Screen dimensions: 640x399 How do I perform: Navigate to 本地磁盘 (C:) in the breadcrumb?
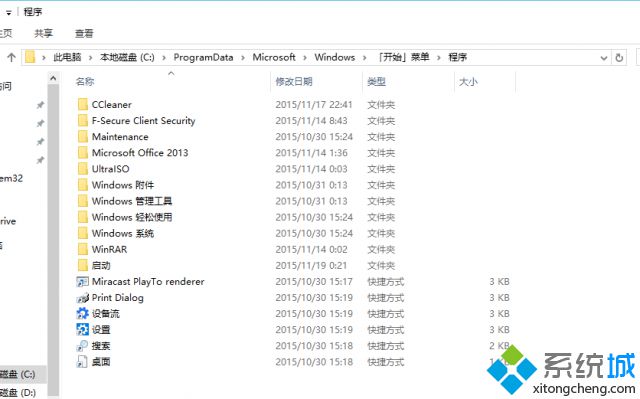pos(127,57)
